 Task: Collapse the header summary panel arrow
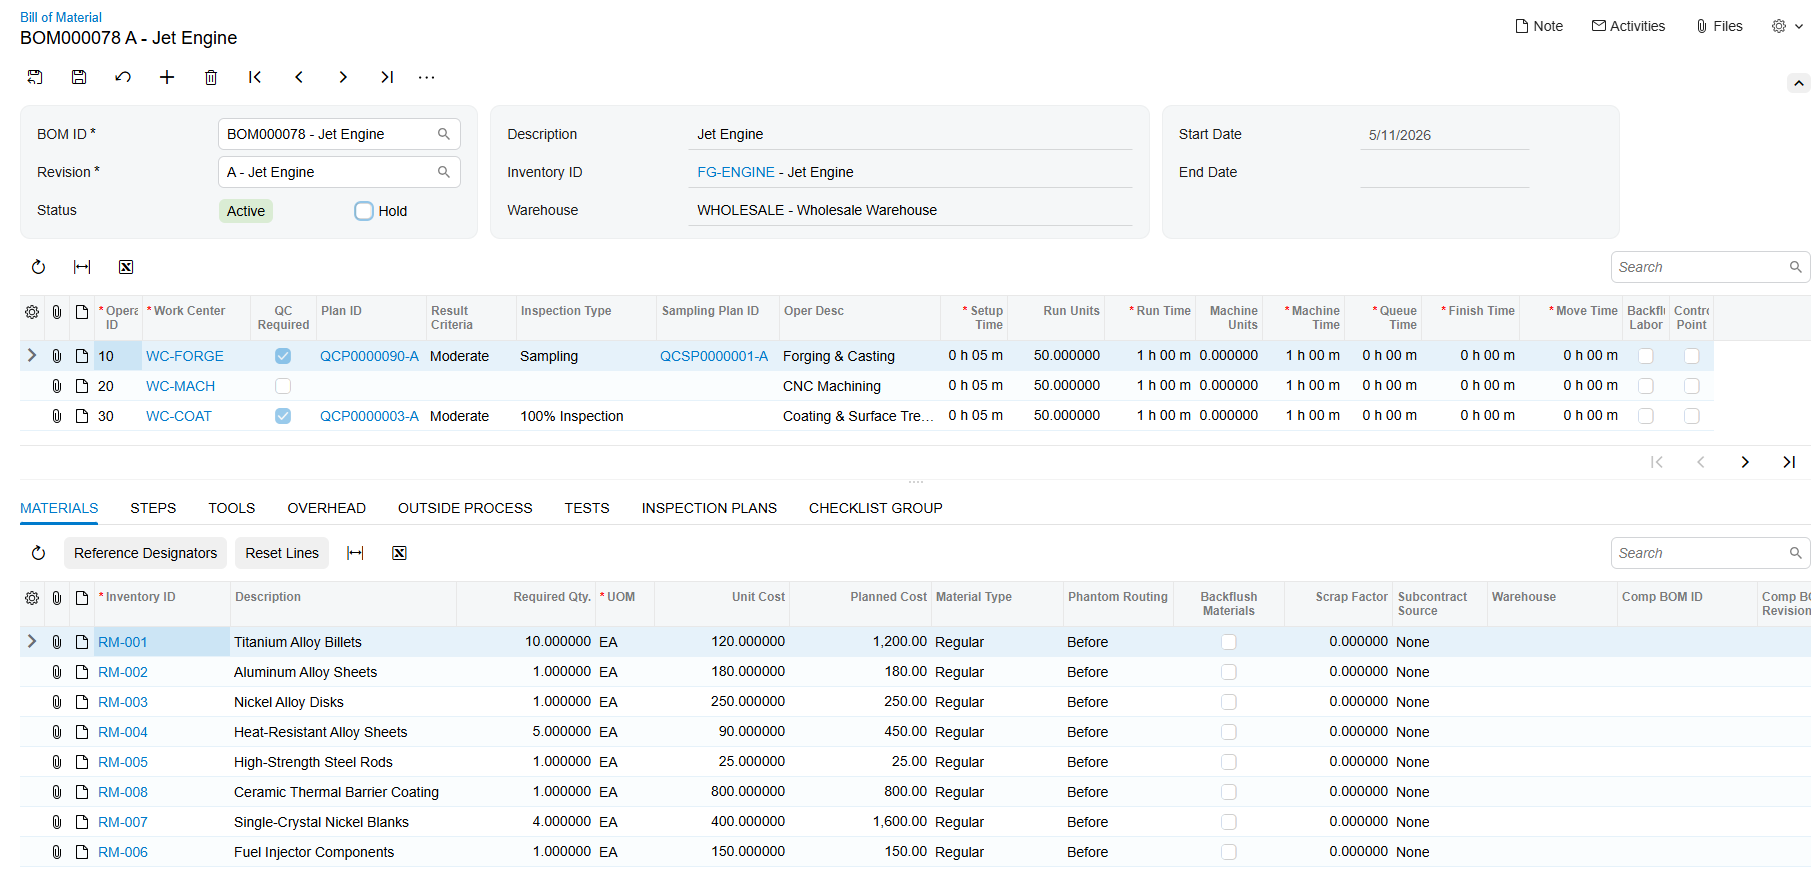1799,83
